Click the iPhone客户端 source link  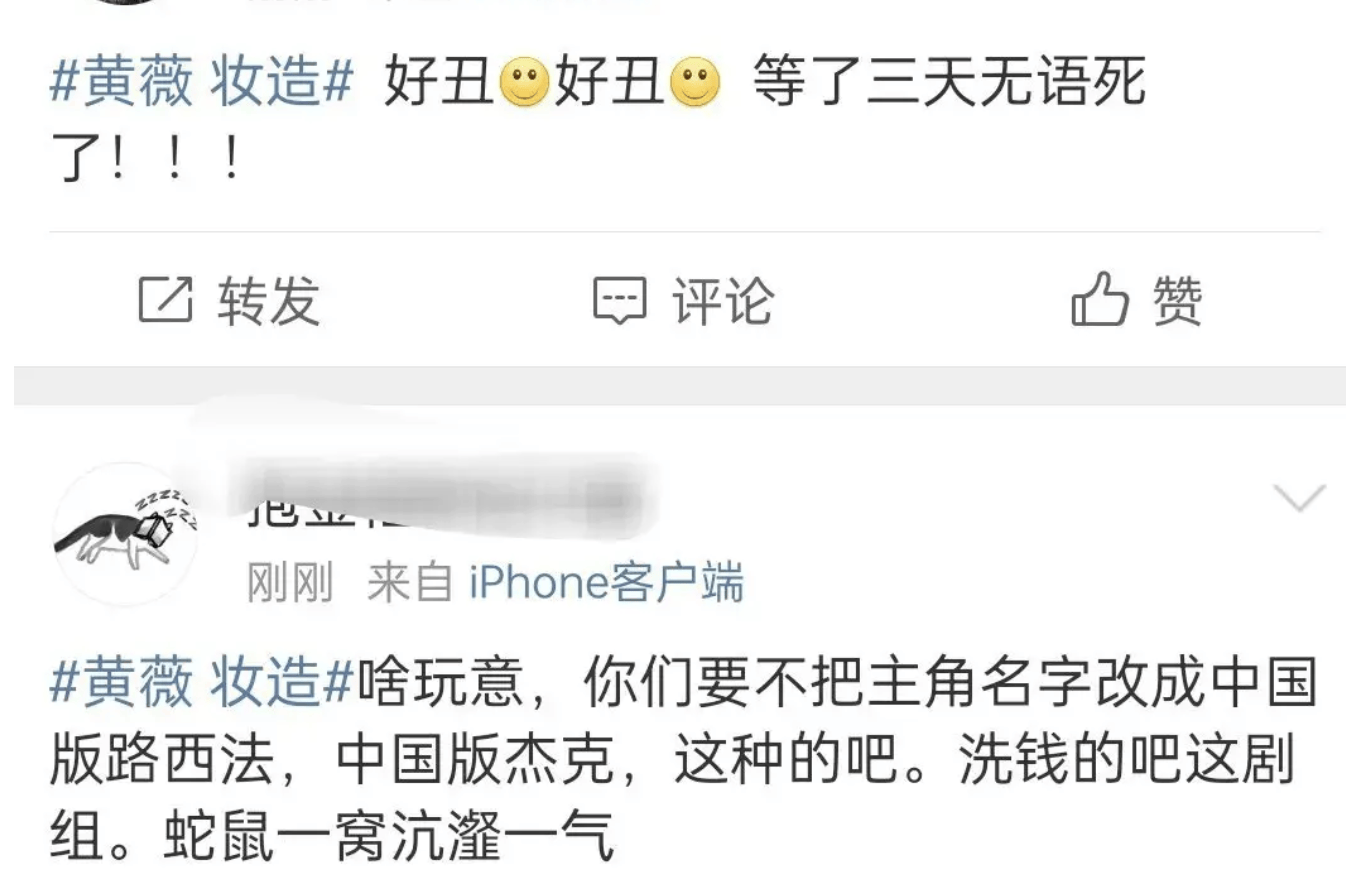click(x=607, y=582)
